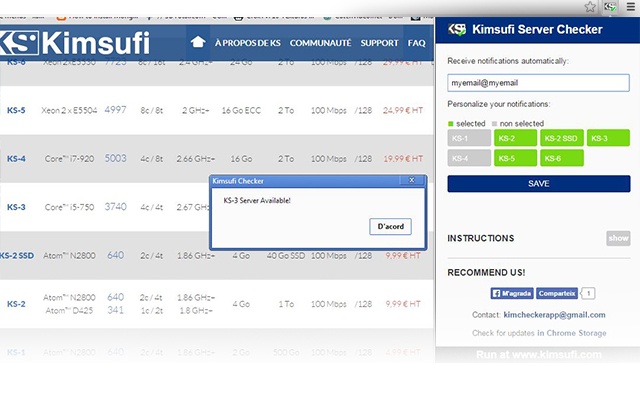The width and height of the screenshot is (640, 400).
Task: Click the Facebook Comparteix button
Action: 557,293
